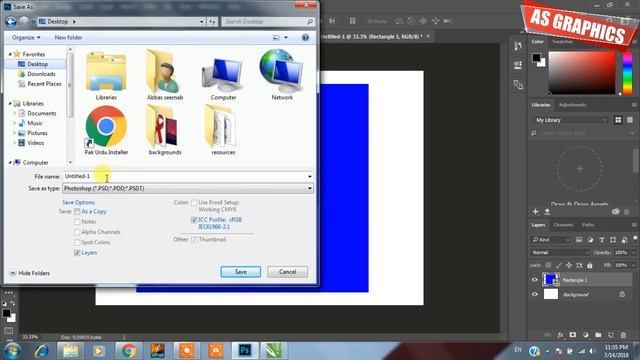Add content plus icon in Libraries panel
640x360 pixels.
tap(536, 211)
